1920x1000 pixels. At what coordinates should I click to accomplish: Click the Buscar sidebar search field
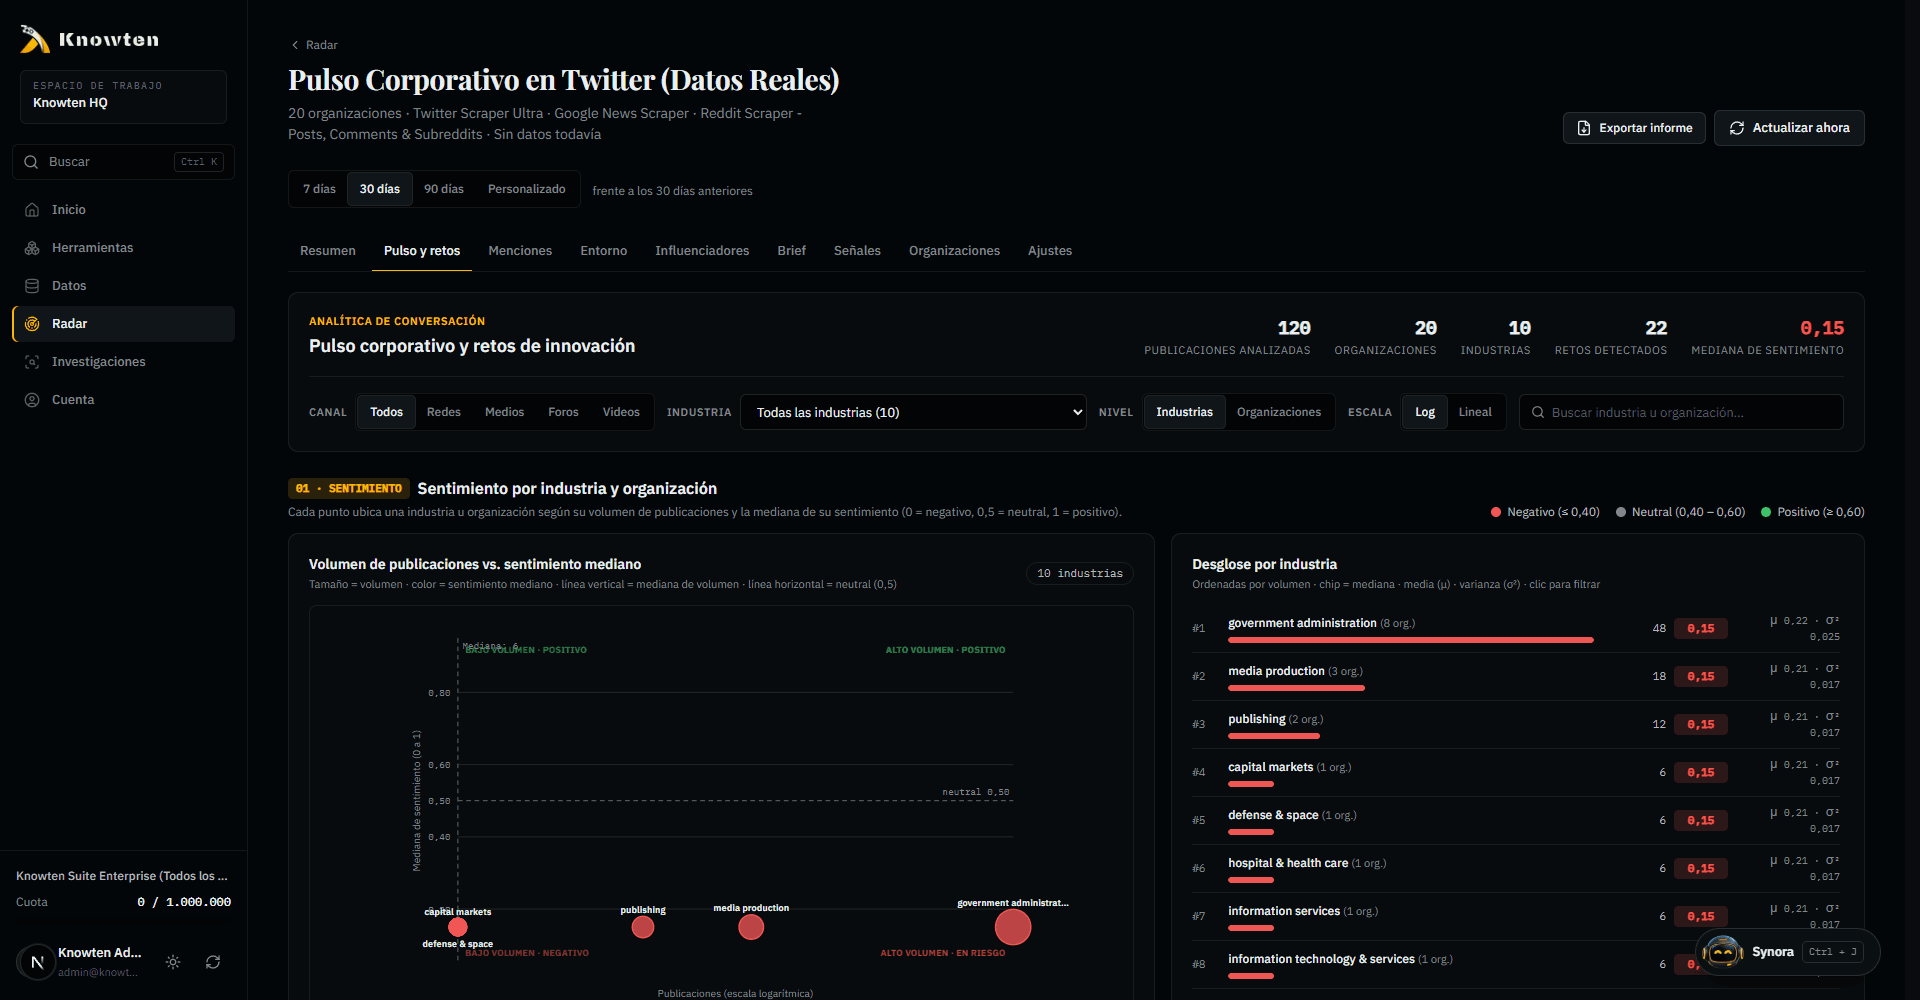(x=123, y=162)
